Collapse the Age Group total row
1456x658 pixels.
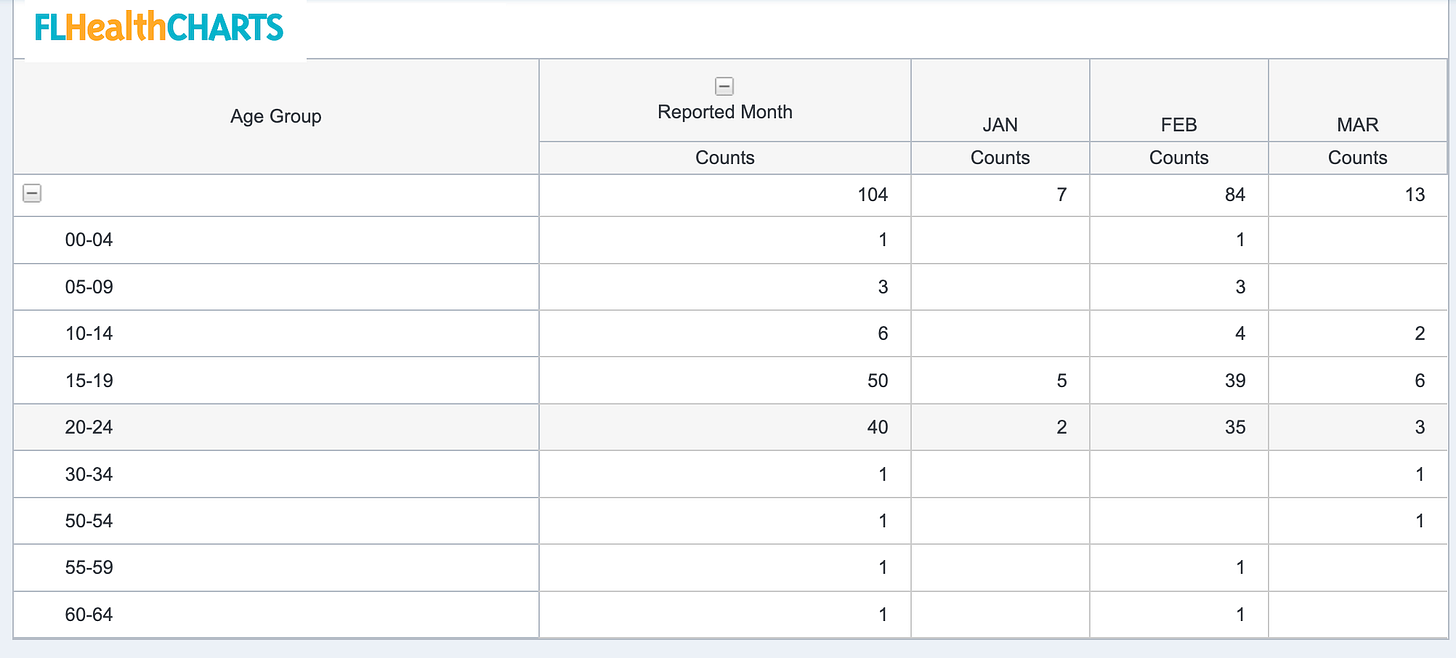(x=31, y=193)
